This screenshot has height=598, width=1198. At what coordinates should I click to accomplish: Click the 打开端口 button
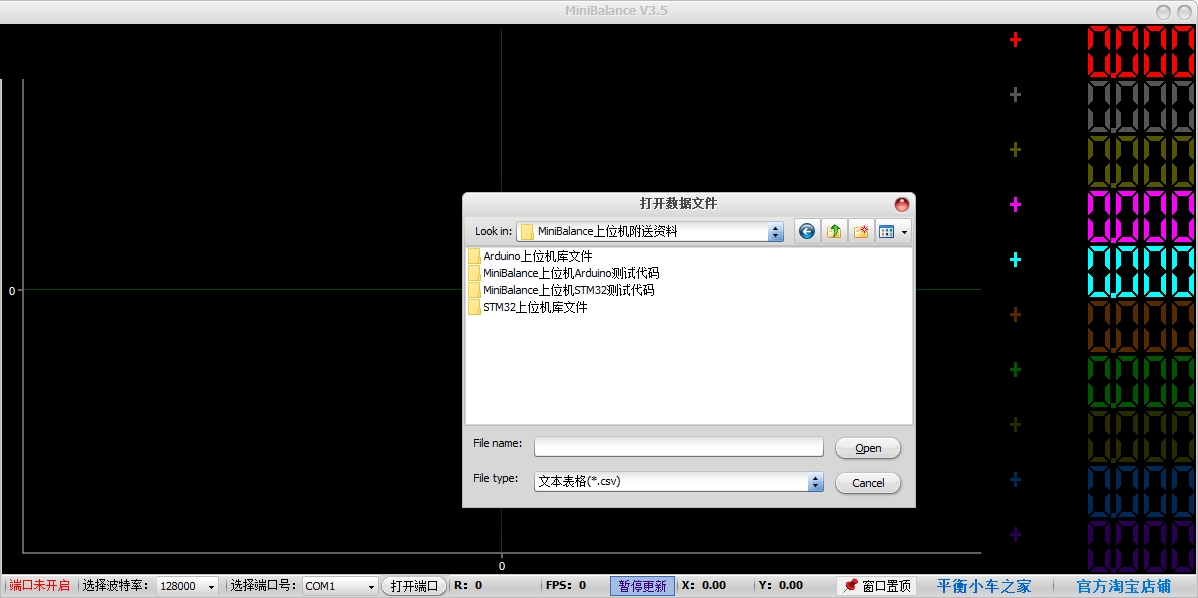(414, 586)
